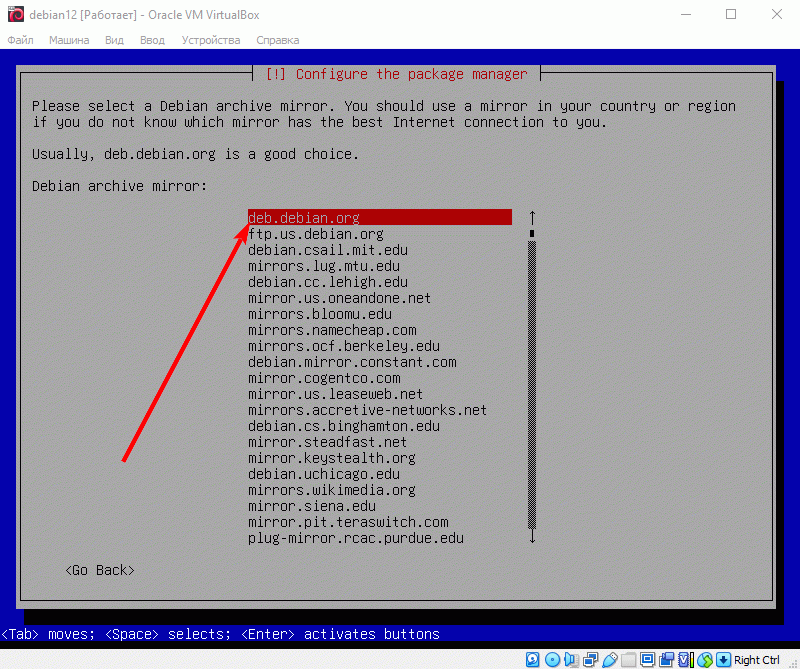Screen dimensions: 800x669
Task: Activate the Go Back button
Action: 100,570
